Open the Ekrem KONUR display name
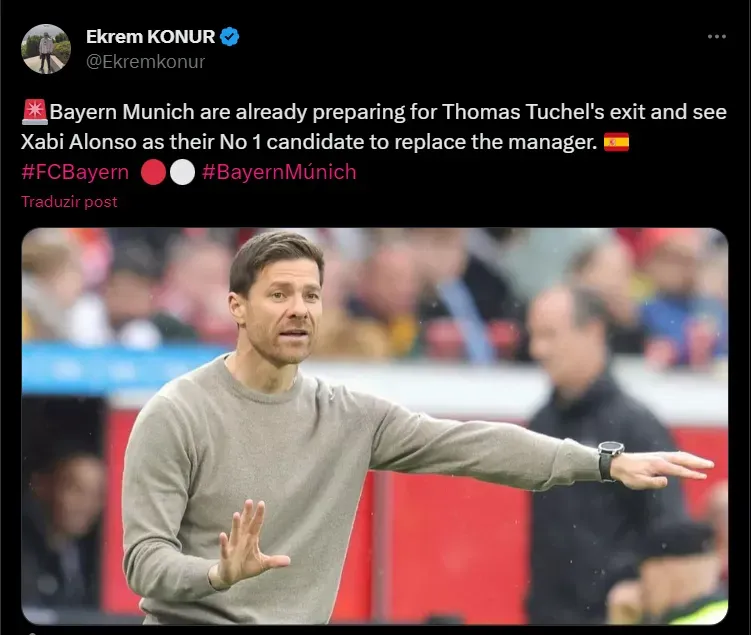 (x=150, y=37)
